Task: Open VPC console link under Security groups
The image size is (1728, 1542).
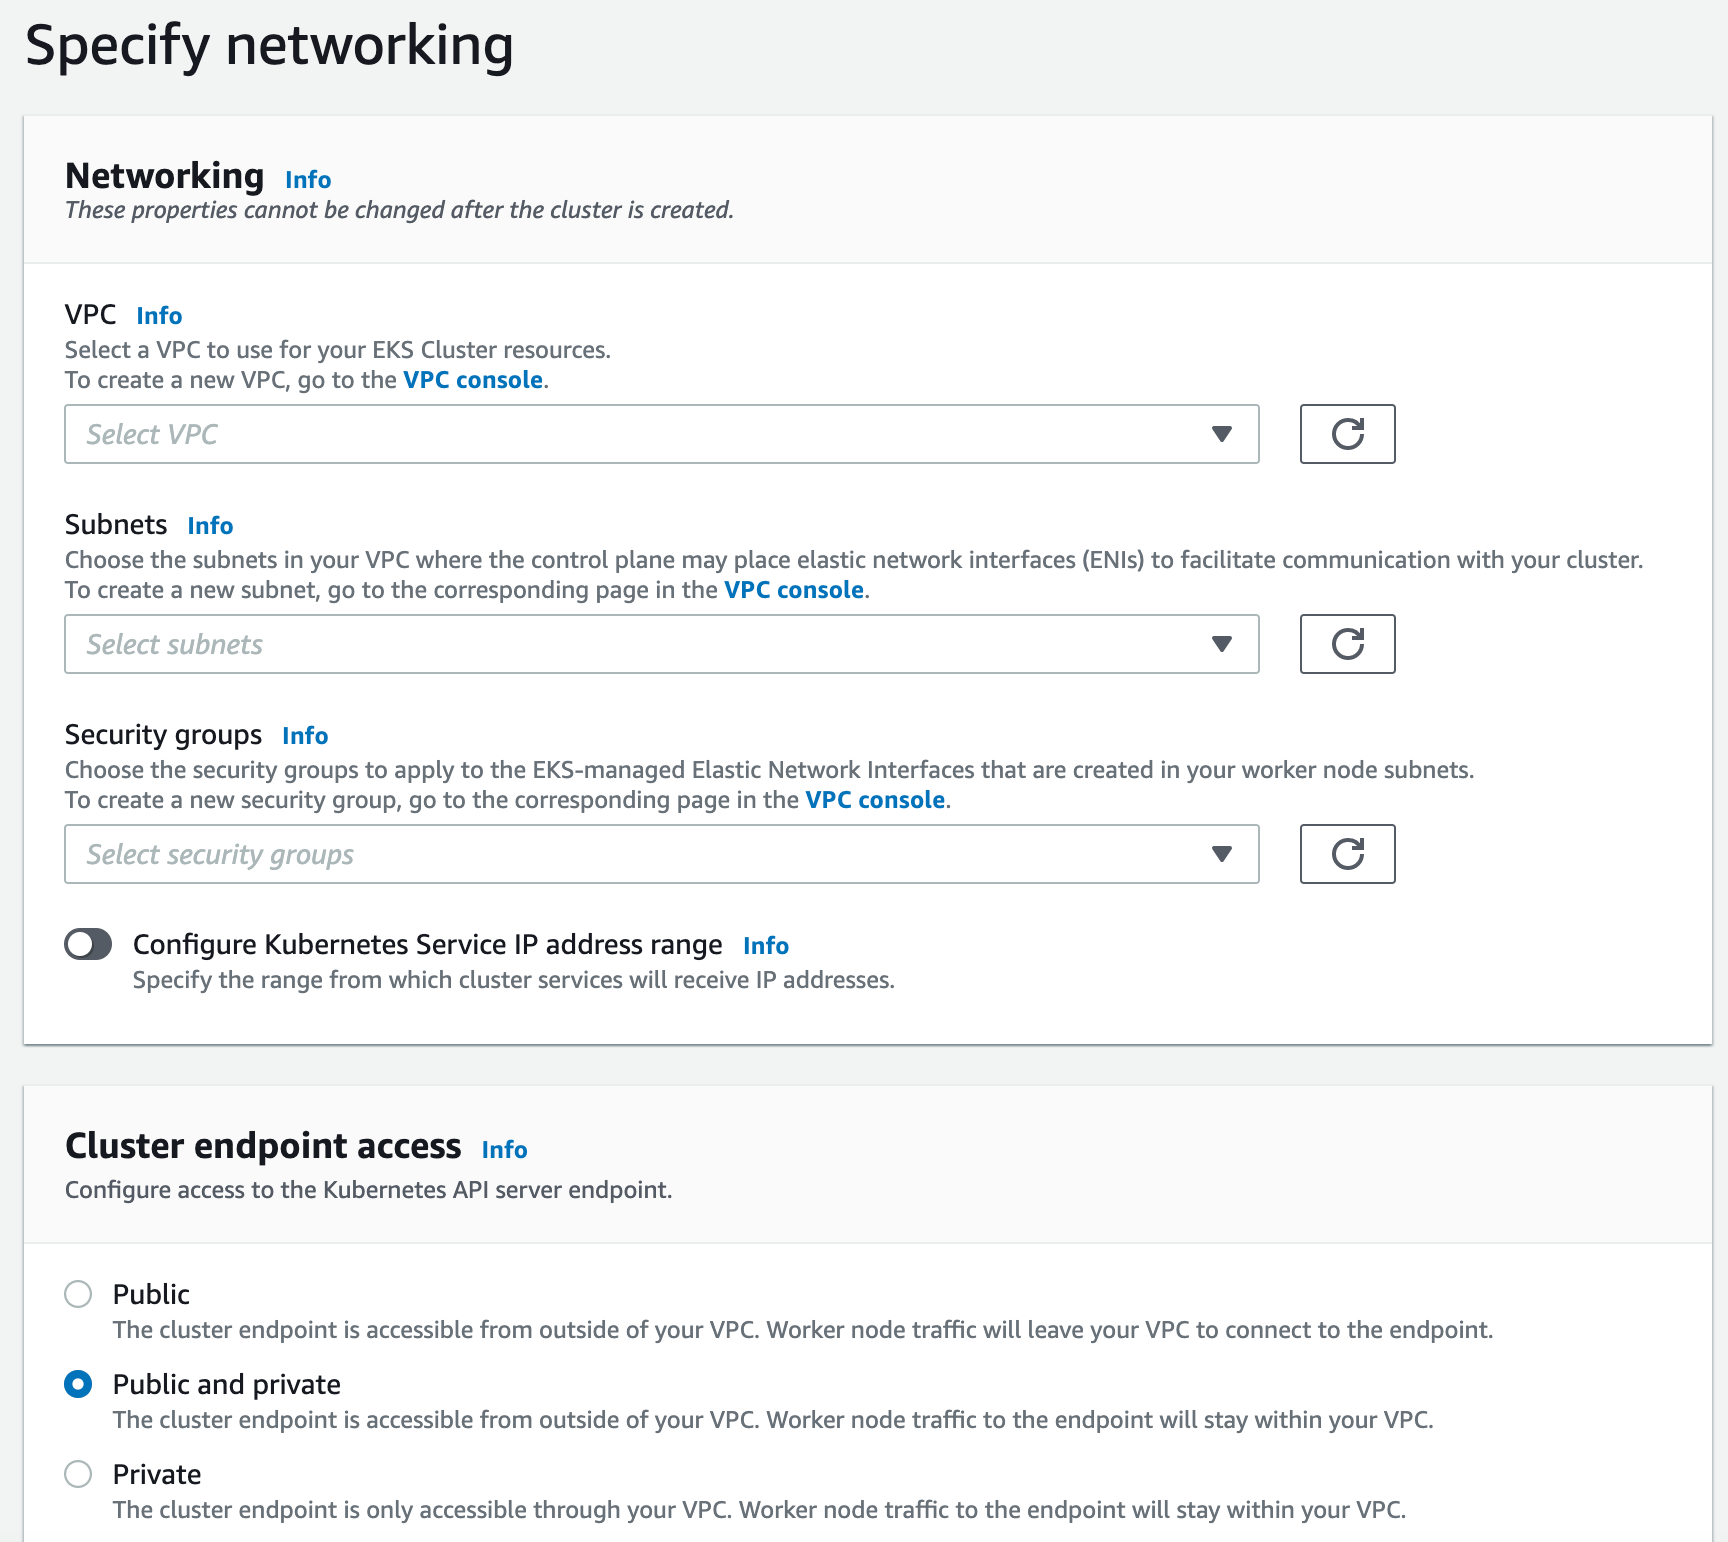Action: [875, 800]
